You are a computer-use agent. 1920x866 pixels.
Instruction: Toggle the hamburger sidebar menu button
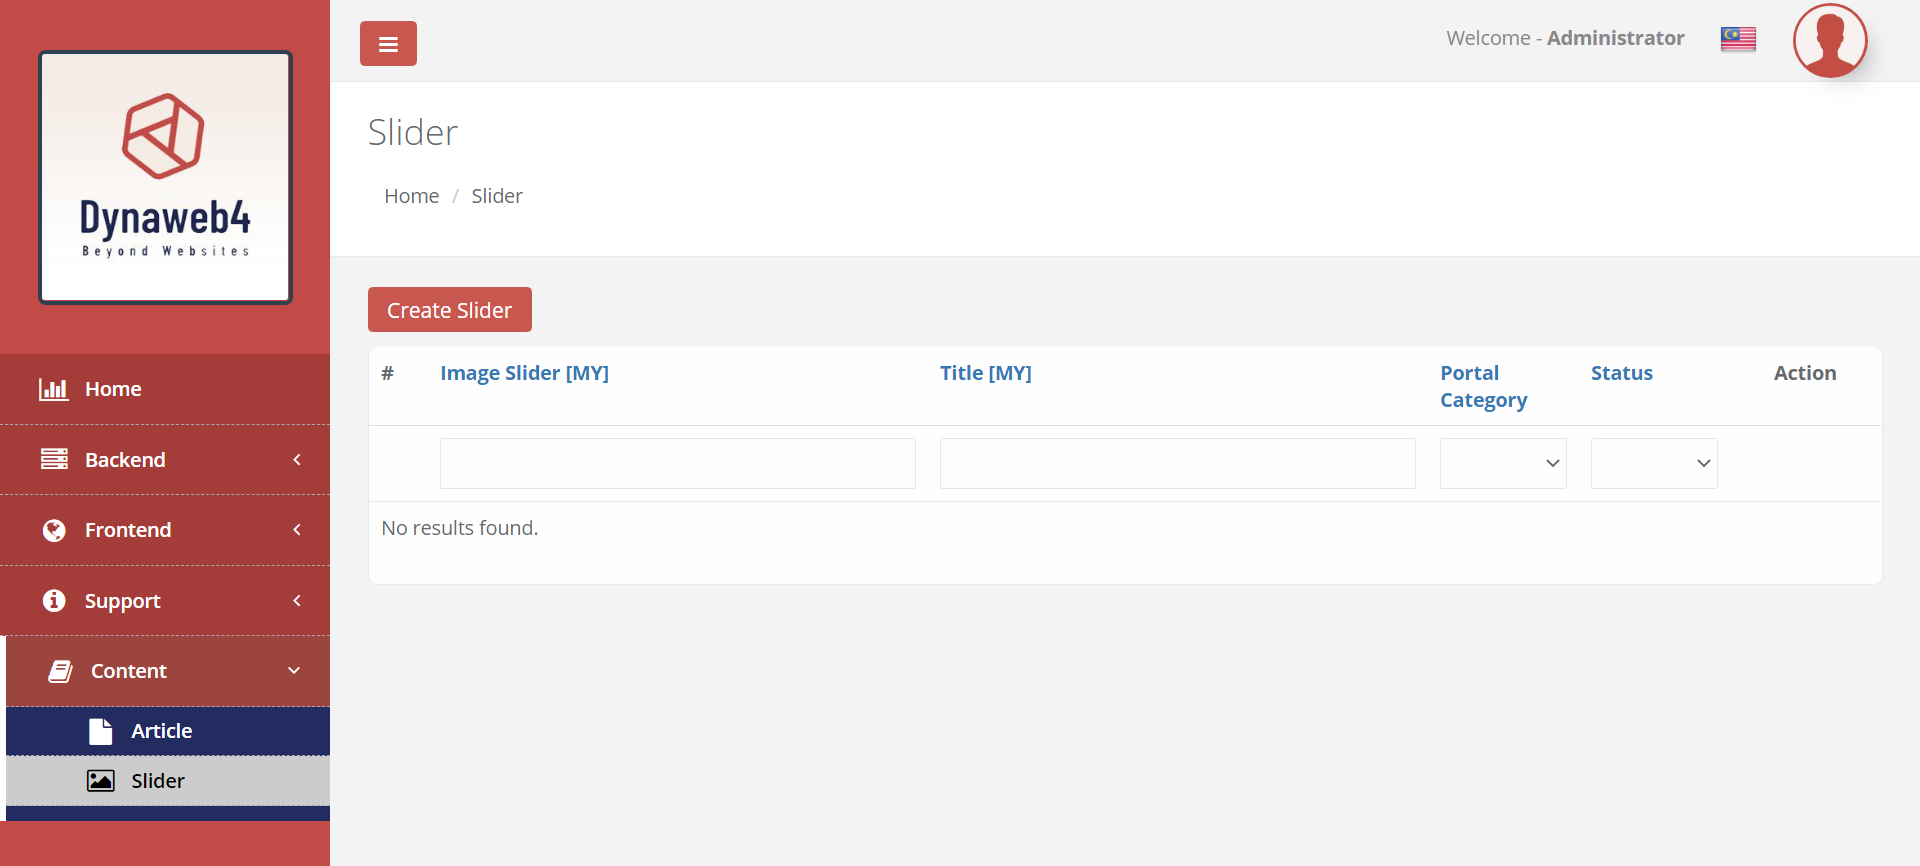point(388,44)
